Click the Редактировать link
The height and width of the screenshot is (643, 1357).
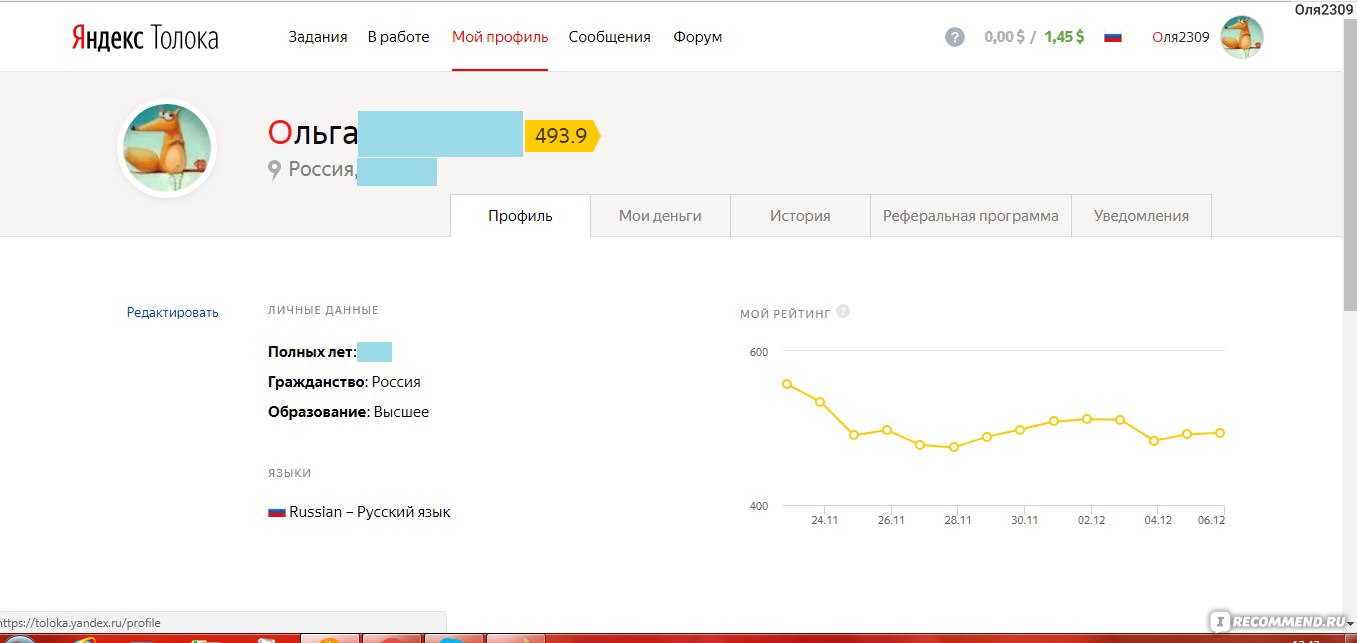click(172, 313)
